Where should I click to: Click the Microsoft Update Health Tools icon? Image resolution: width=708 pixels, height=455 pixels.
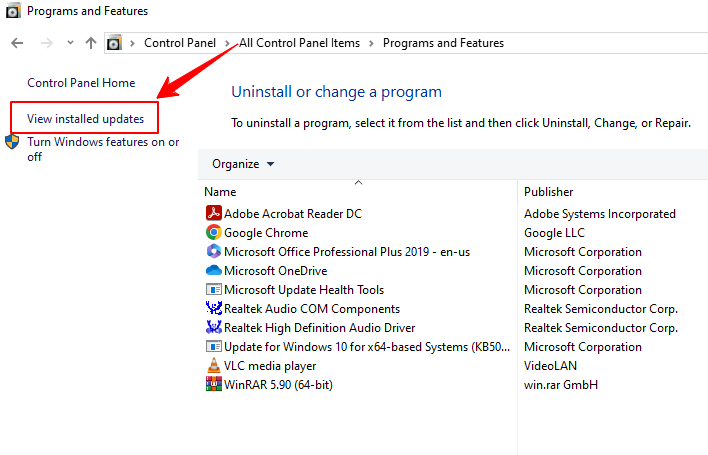(x=213, y=290)
